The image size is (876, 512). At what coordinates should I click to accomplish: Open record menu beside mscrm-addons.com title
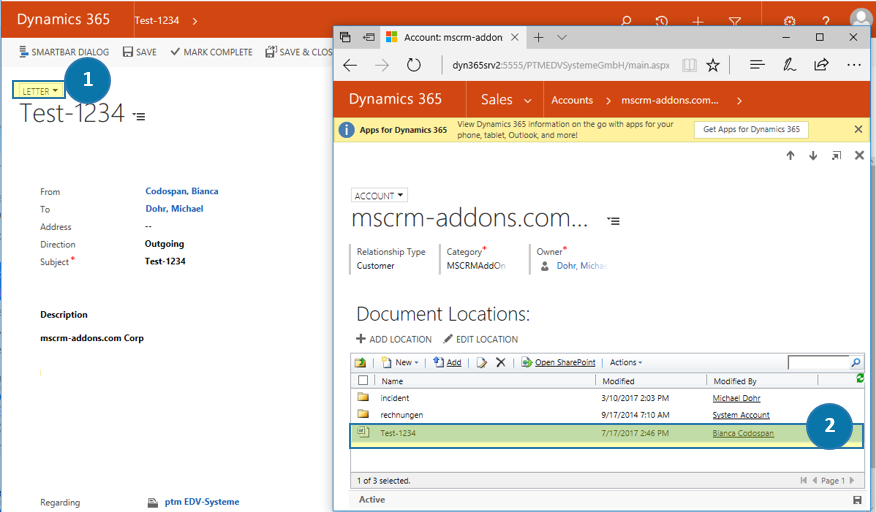613,221
